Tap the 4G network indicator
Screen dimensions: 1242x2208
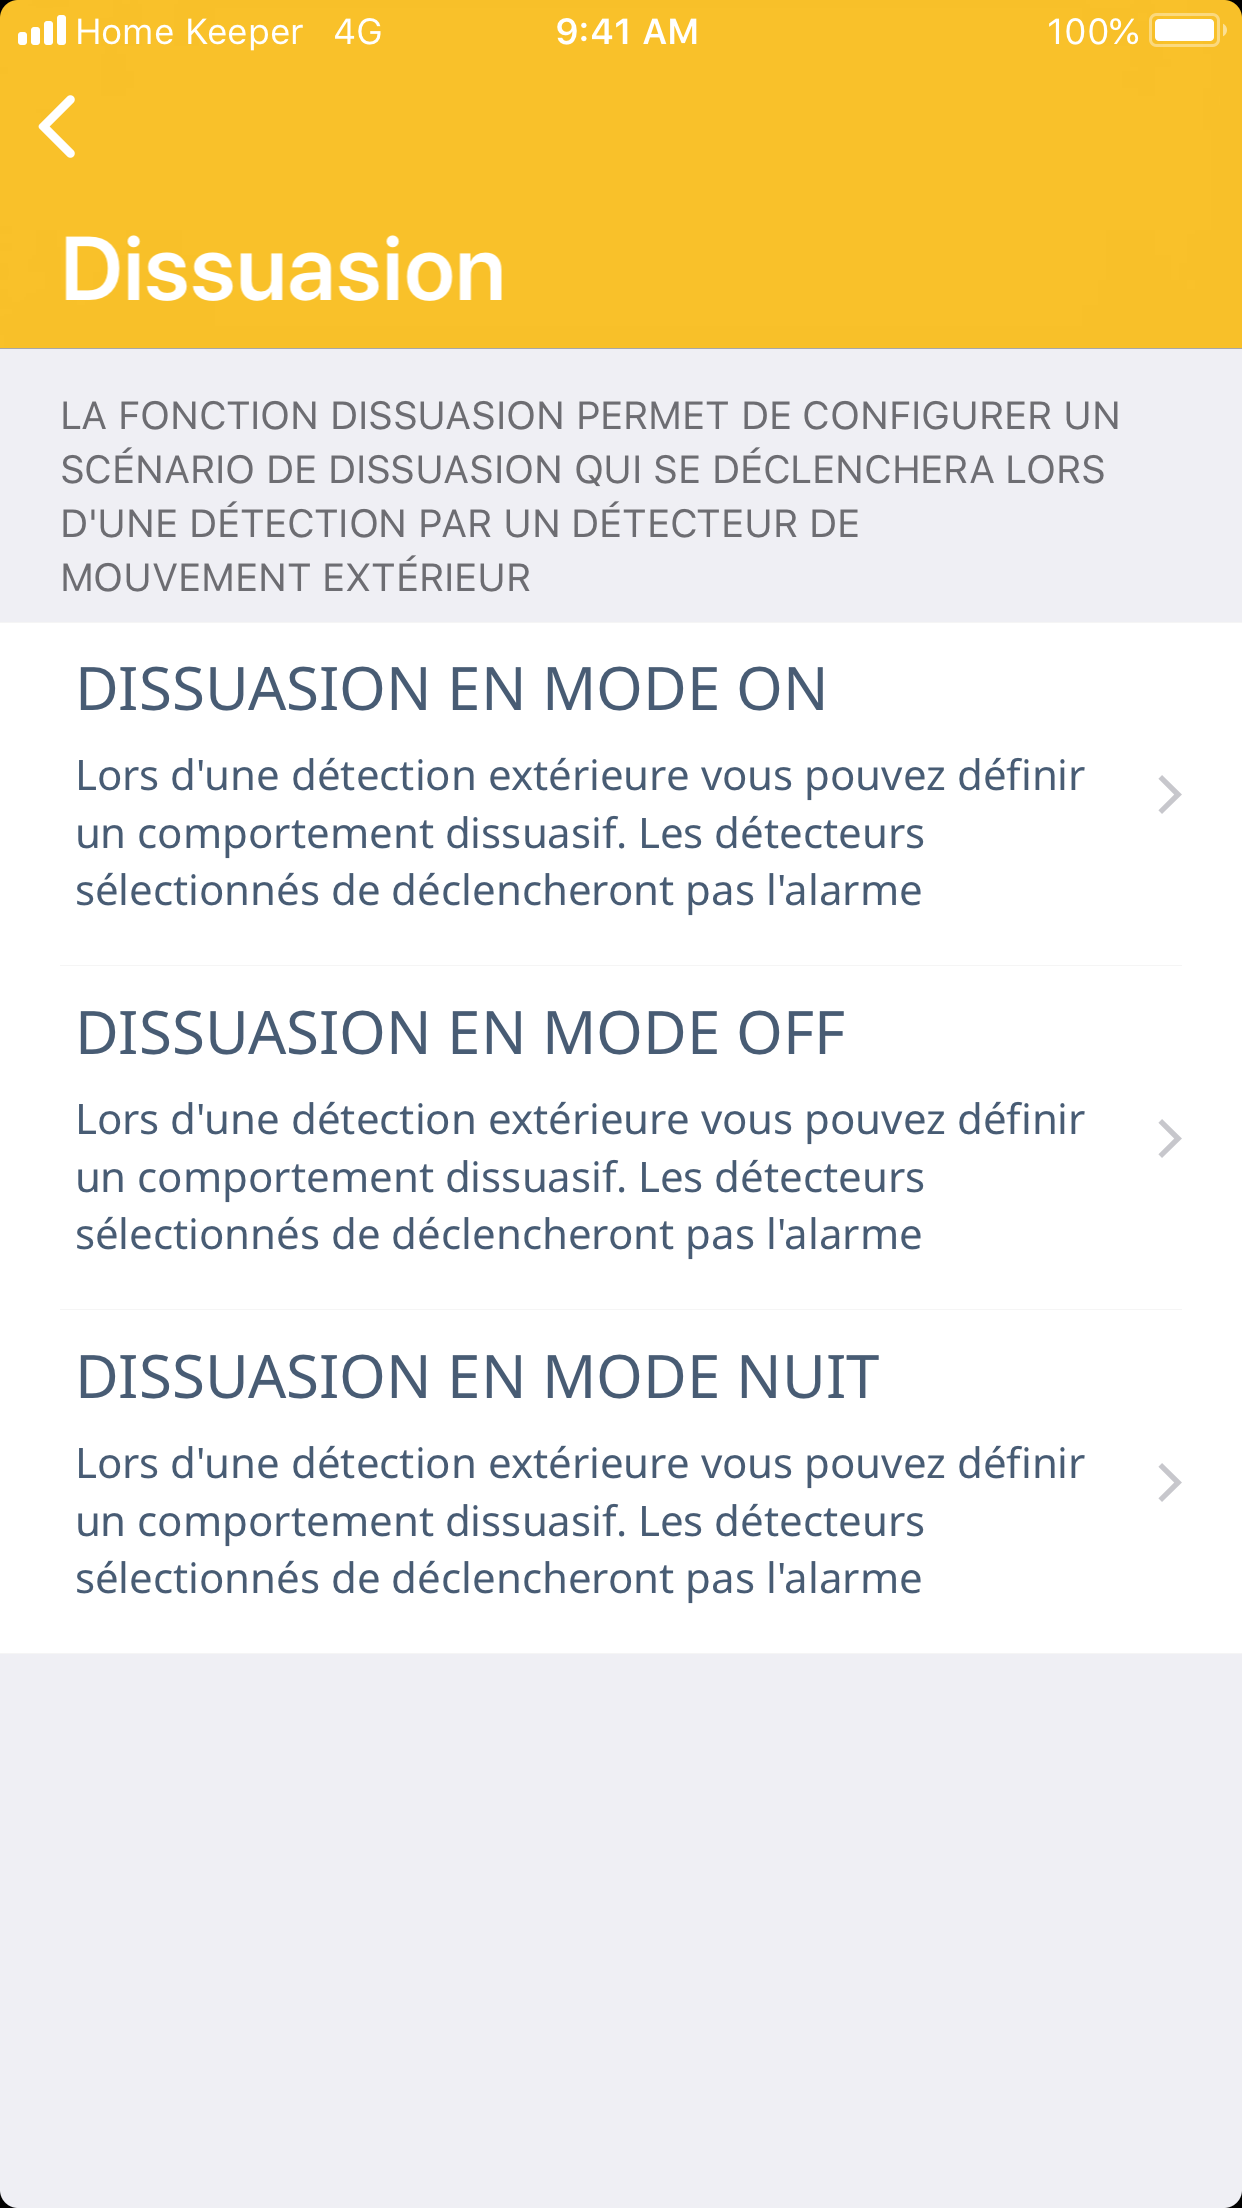(358, 32)
